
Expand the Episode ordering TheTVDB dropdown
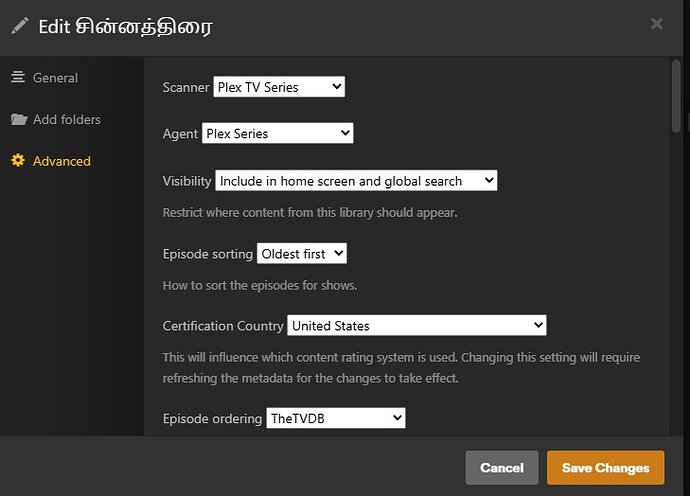pyautogui.click(x=336, y=418)
